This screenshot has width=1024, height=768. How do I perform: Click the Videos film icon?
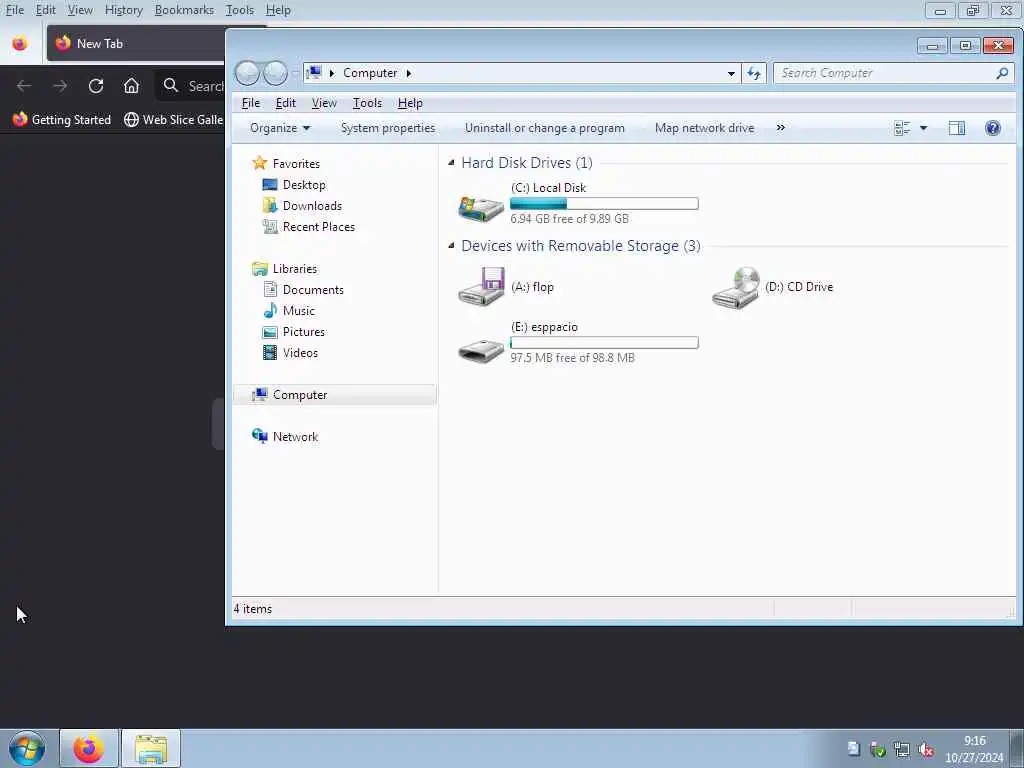tap(270, 353)
